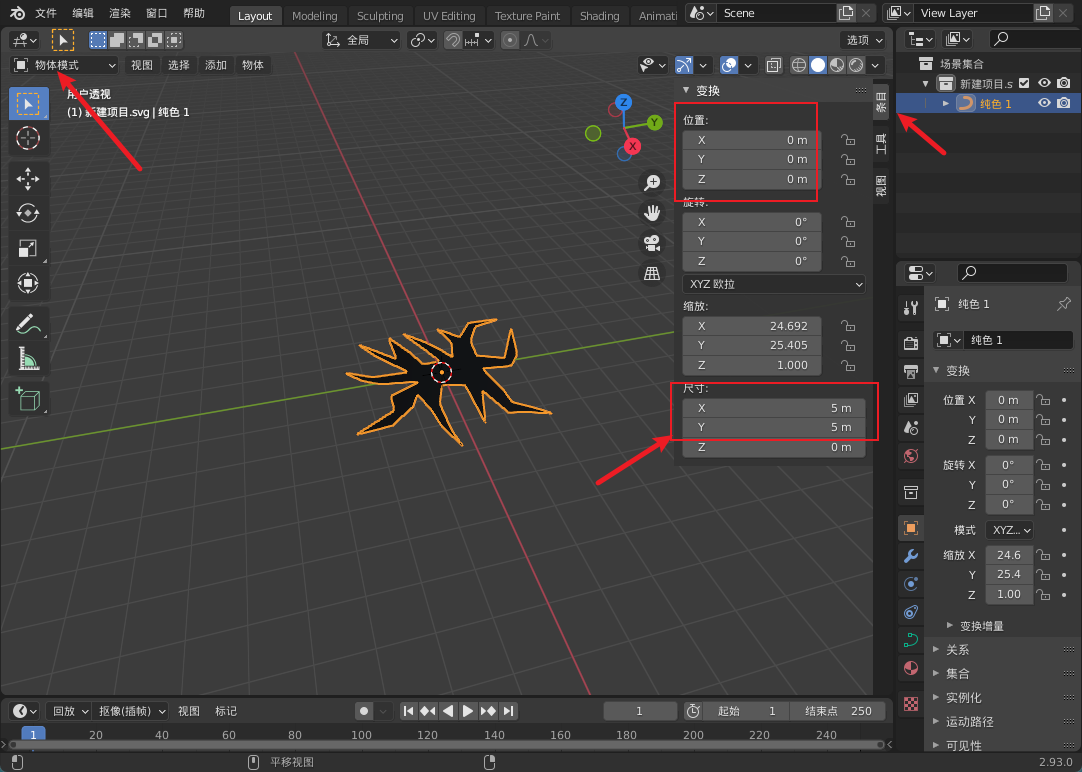
Task: Select the Rotate tool
Action: 28,213
